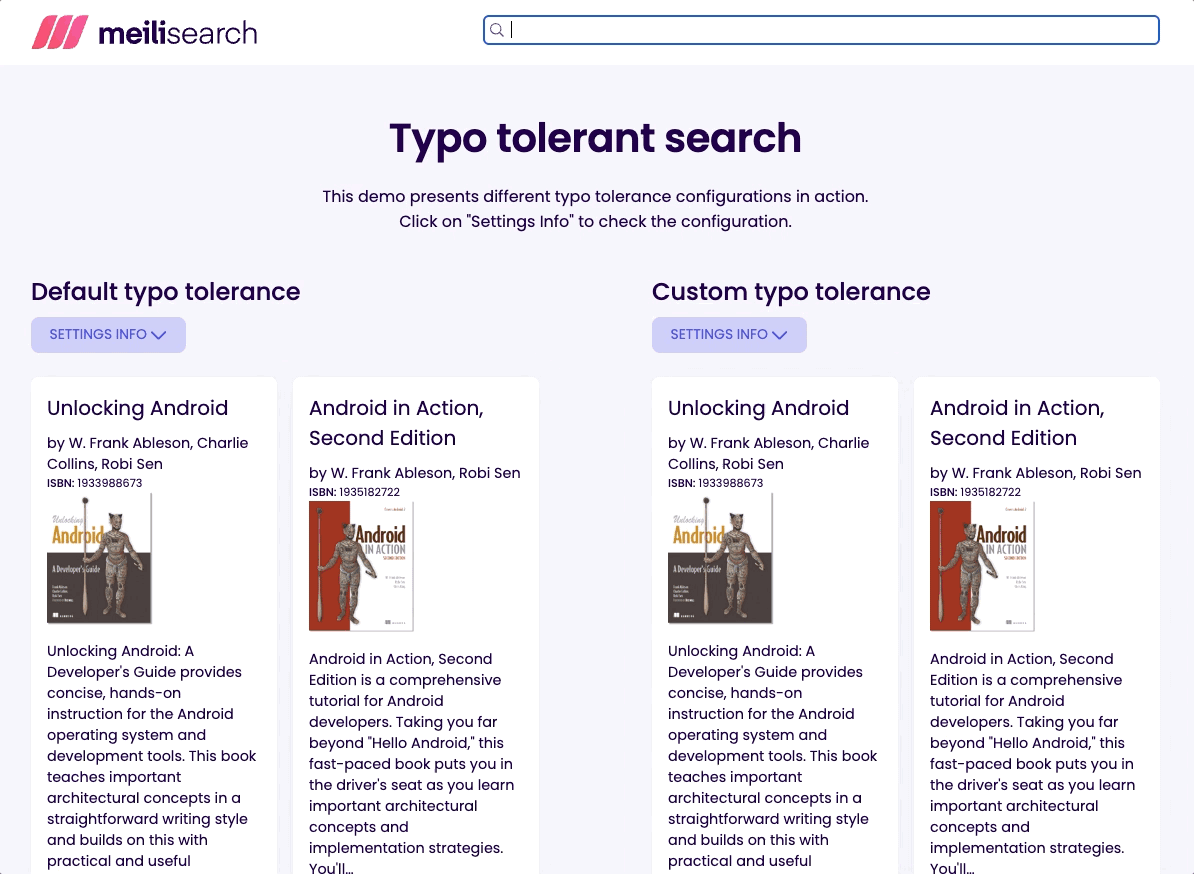This screenshot has width=1194, height=874.
Task: Click the Typo tolerant search heading
Action: pos(595,138)
